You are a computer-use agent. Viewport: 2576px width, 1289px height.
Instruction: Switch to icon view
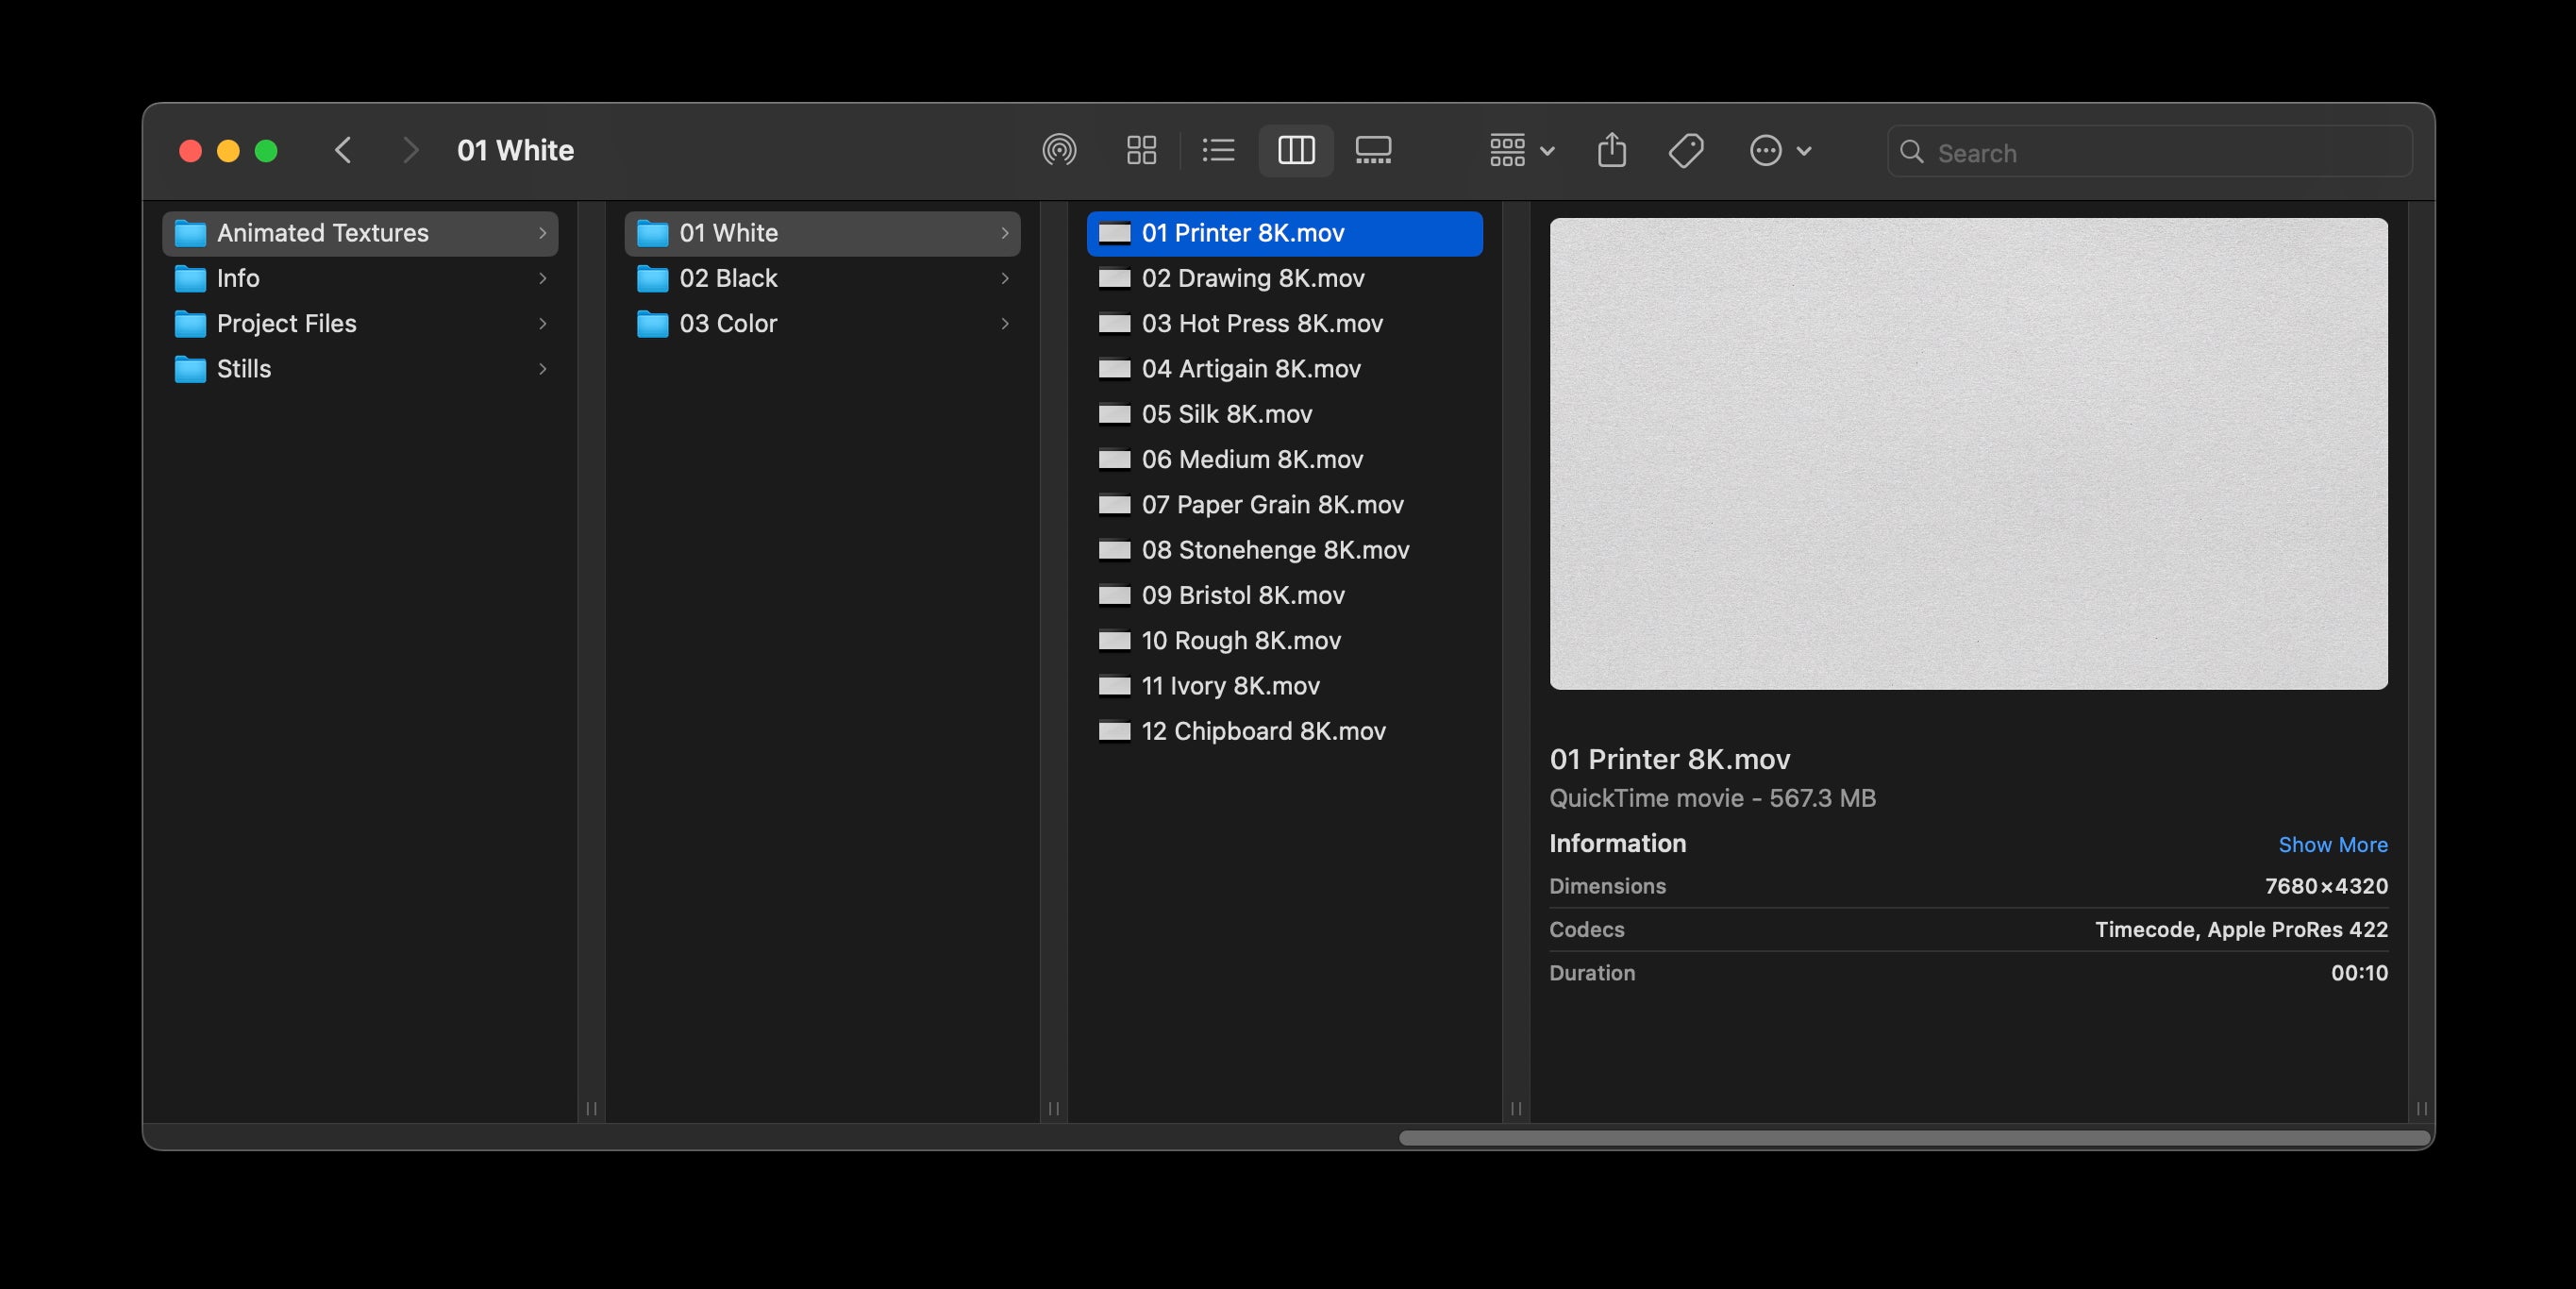1141,150
